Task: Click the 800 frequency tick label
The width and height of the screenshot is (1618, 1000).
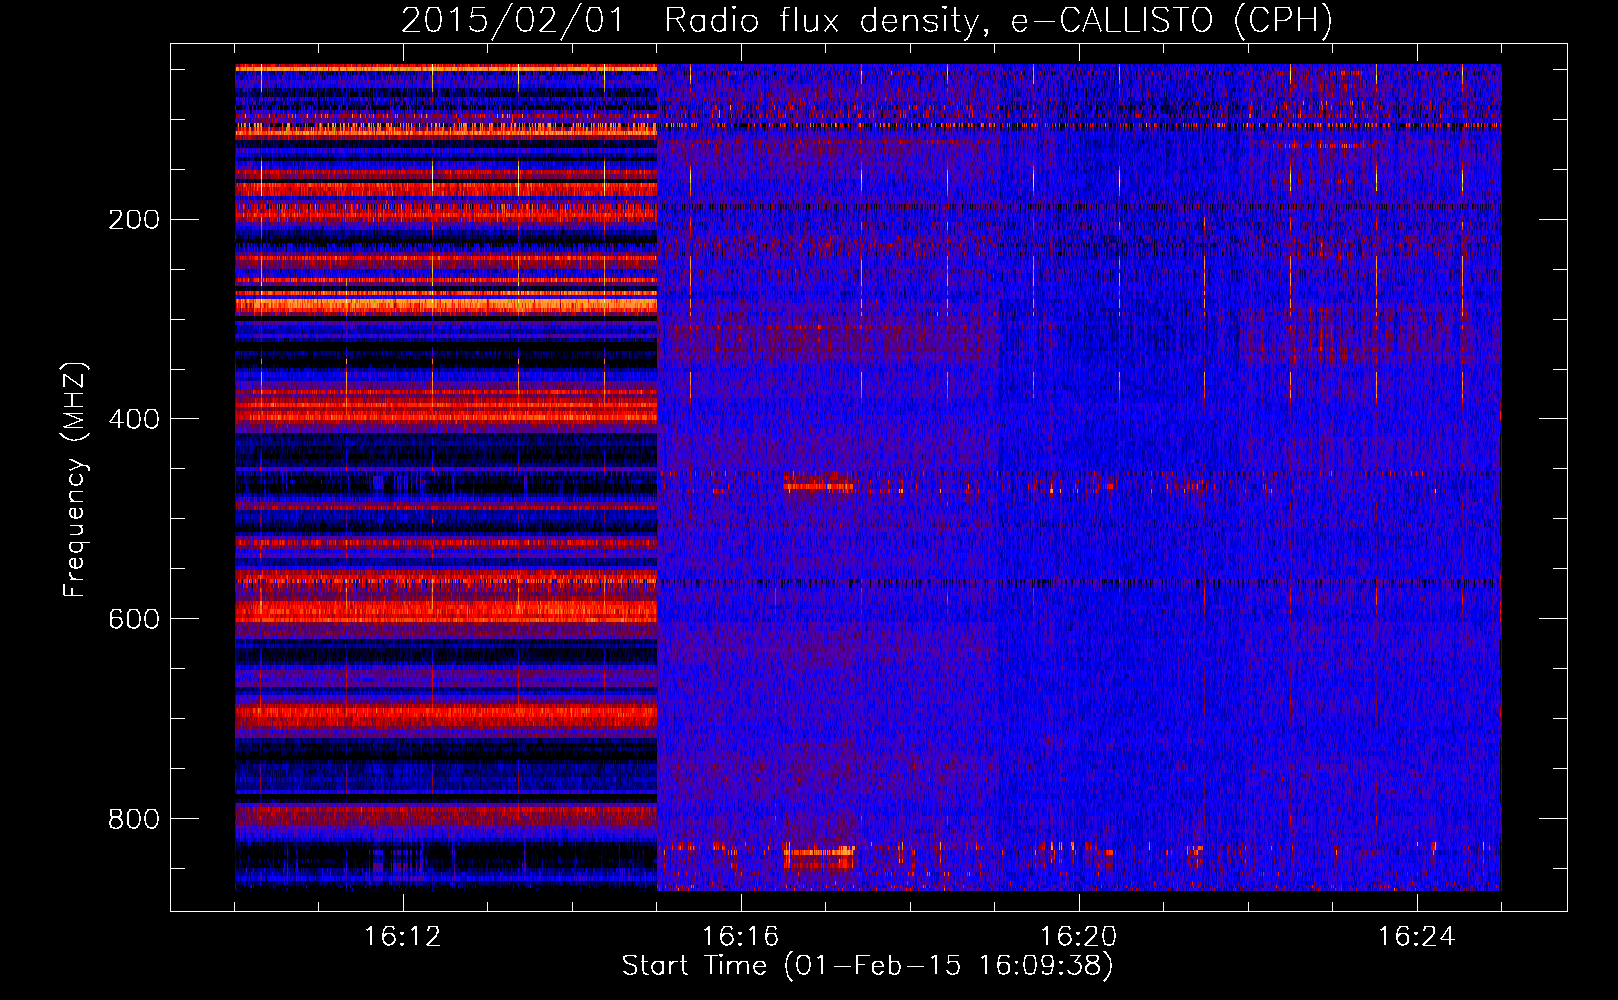Action: (x=133, y=819)
